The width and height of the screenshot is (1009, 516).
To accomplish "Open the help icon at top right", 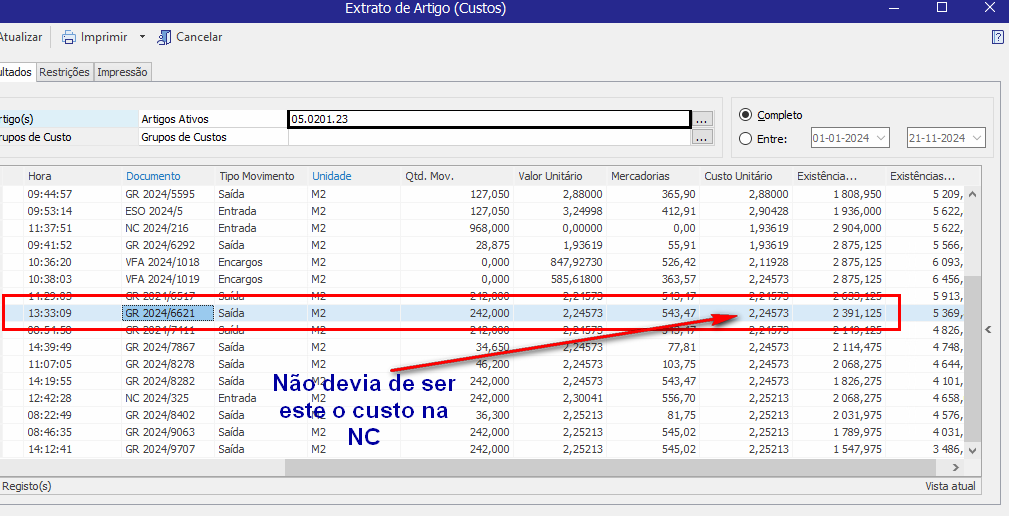I will pyautogui.click(x=997, y=37).
